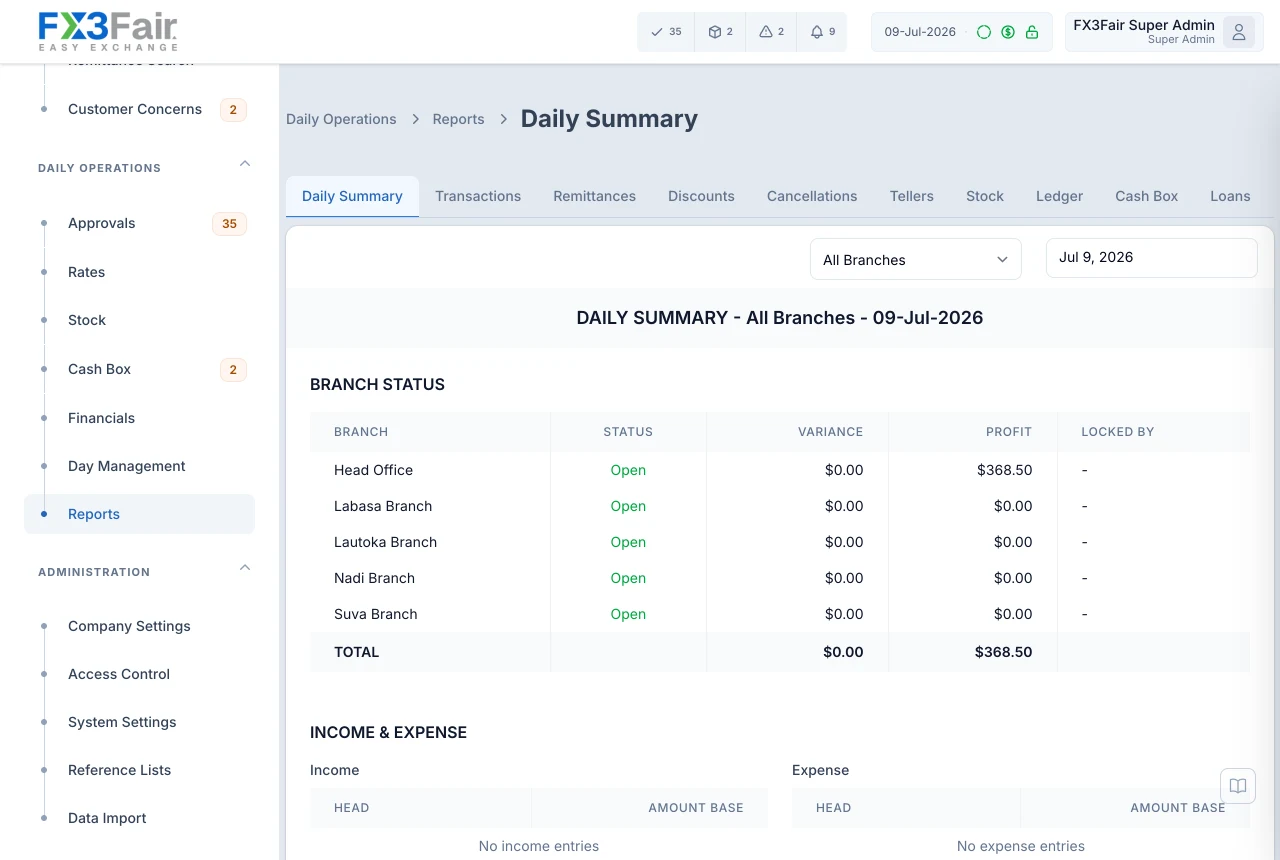Select the Daily Summary tab
Viewport: 1280px width, 860px height.
[x=352, y=196]
